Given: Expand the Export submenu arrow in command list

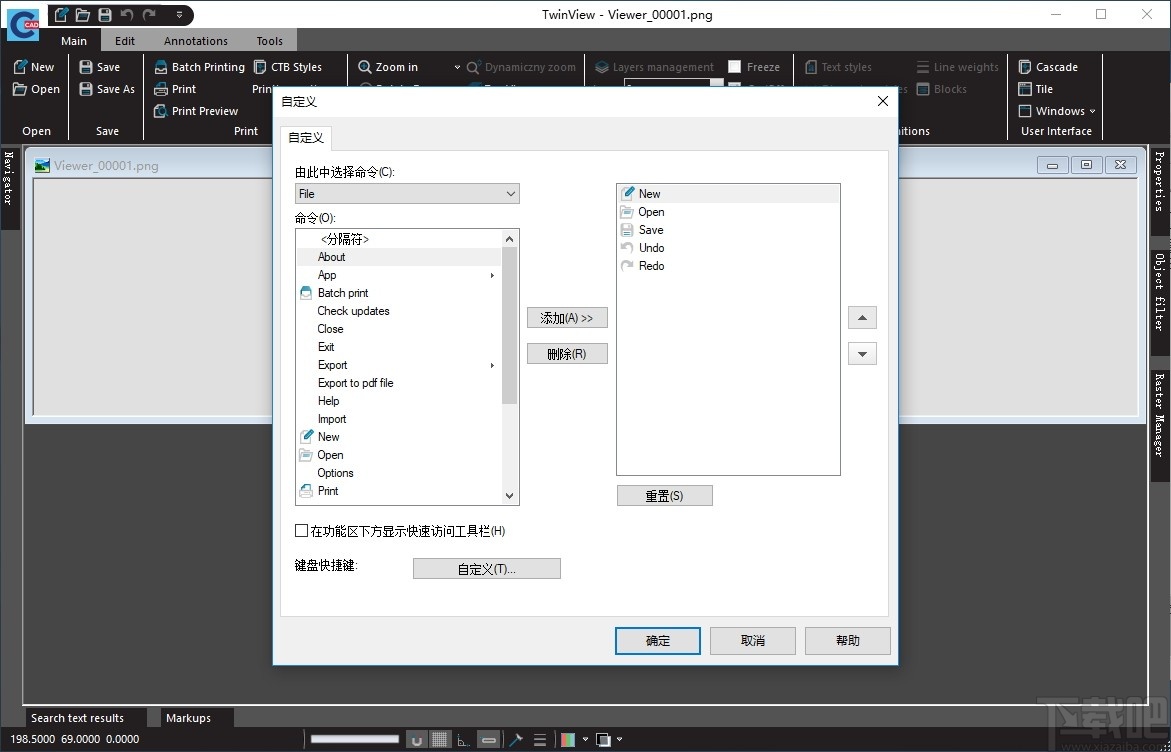Looking at the screenshot, I should coord(492,365).
